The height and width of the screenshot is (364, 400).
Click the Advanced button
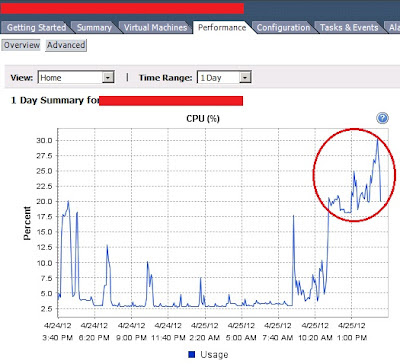pyautogui.click(x=66, y=45)
